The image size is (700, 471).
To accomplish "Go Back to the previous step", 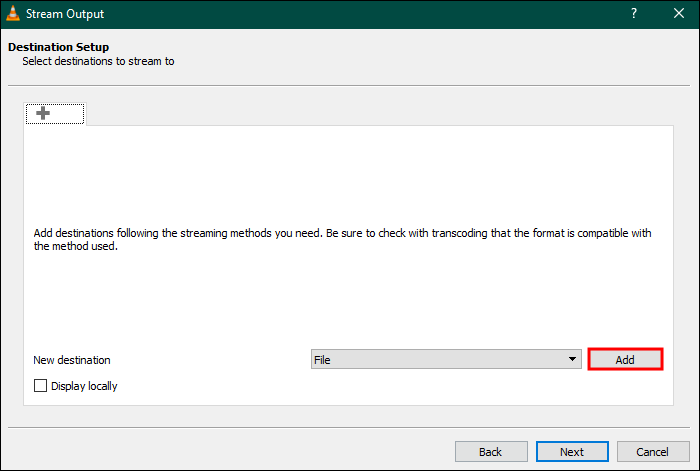I will (x=490, y=452).
